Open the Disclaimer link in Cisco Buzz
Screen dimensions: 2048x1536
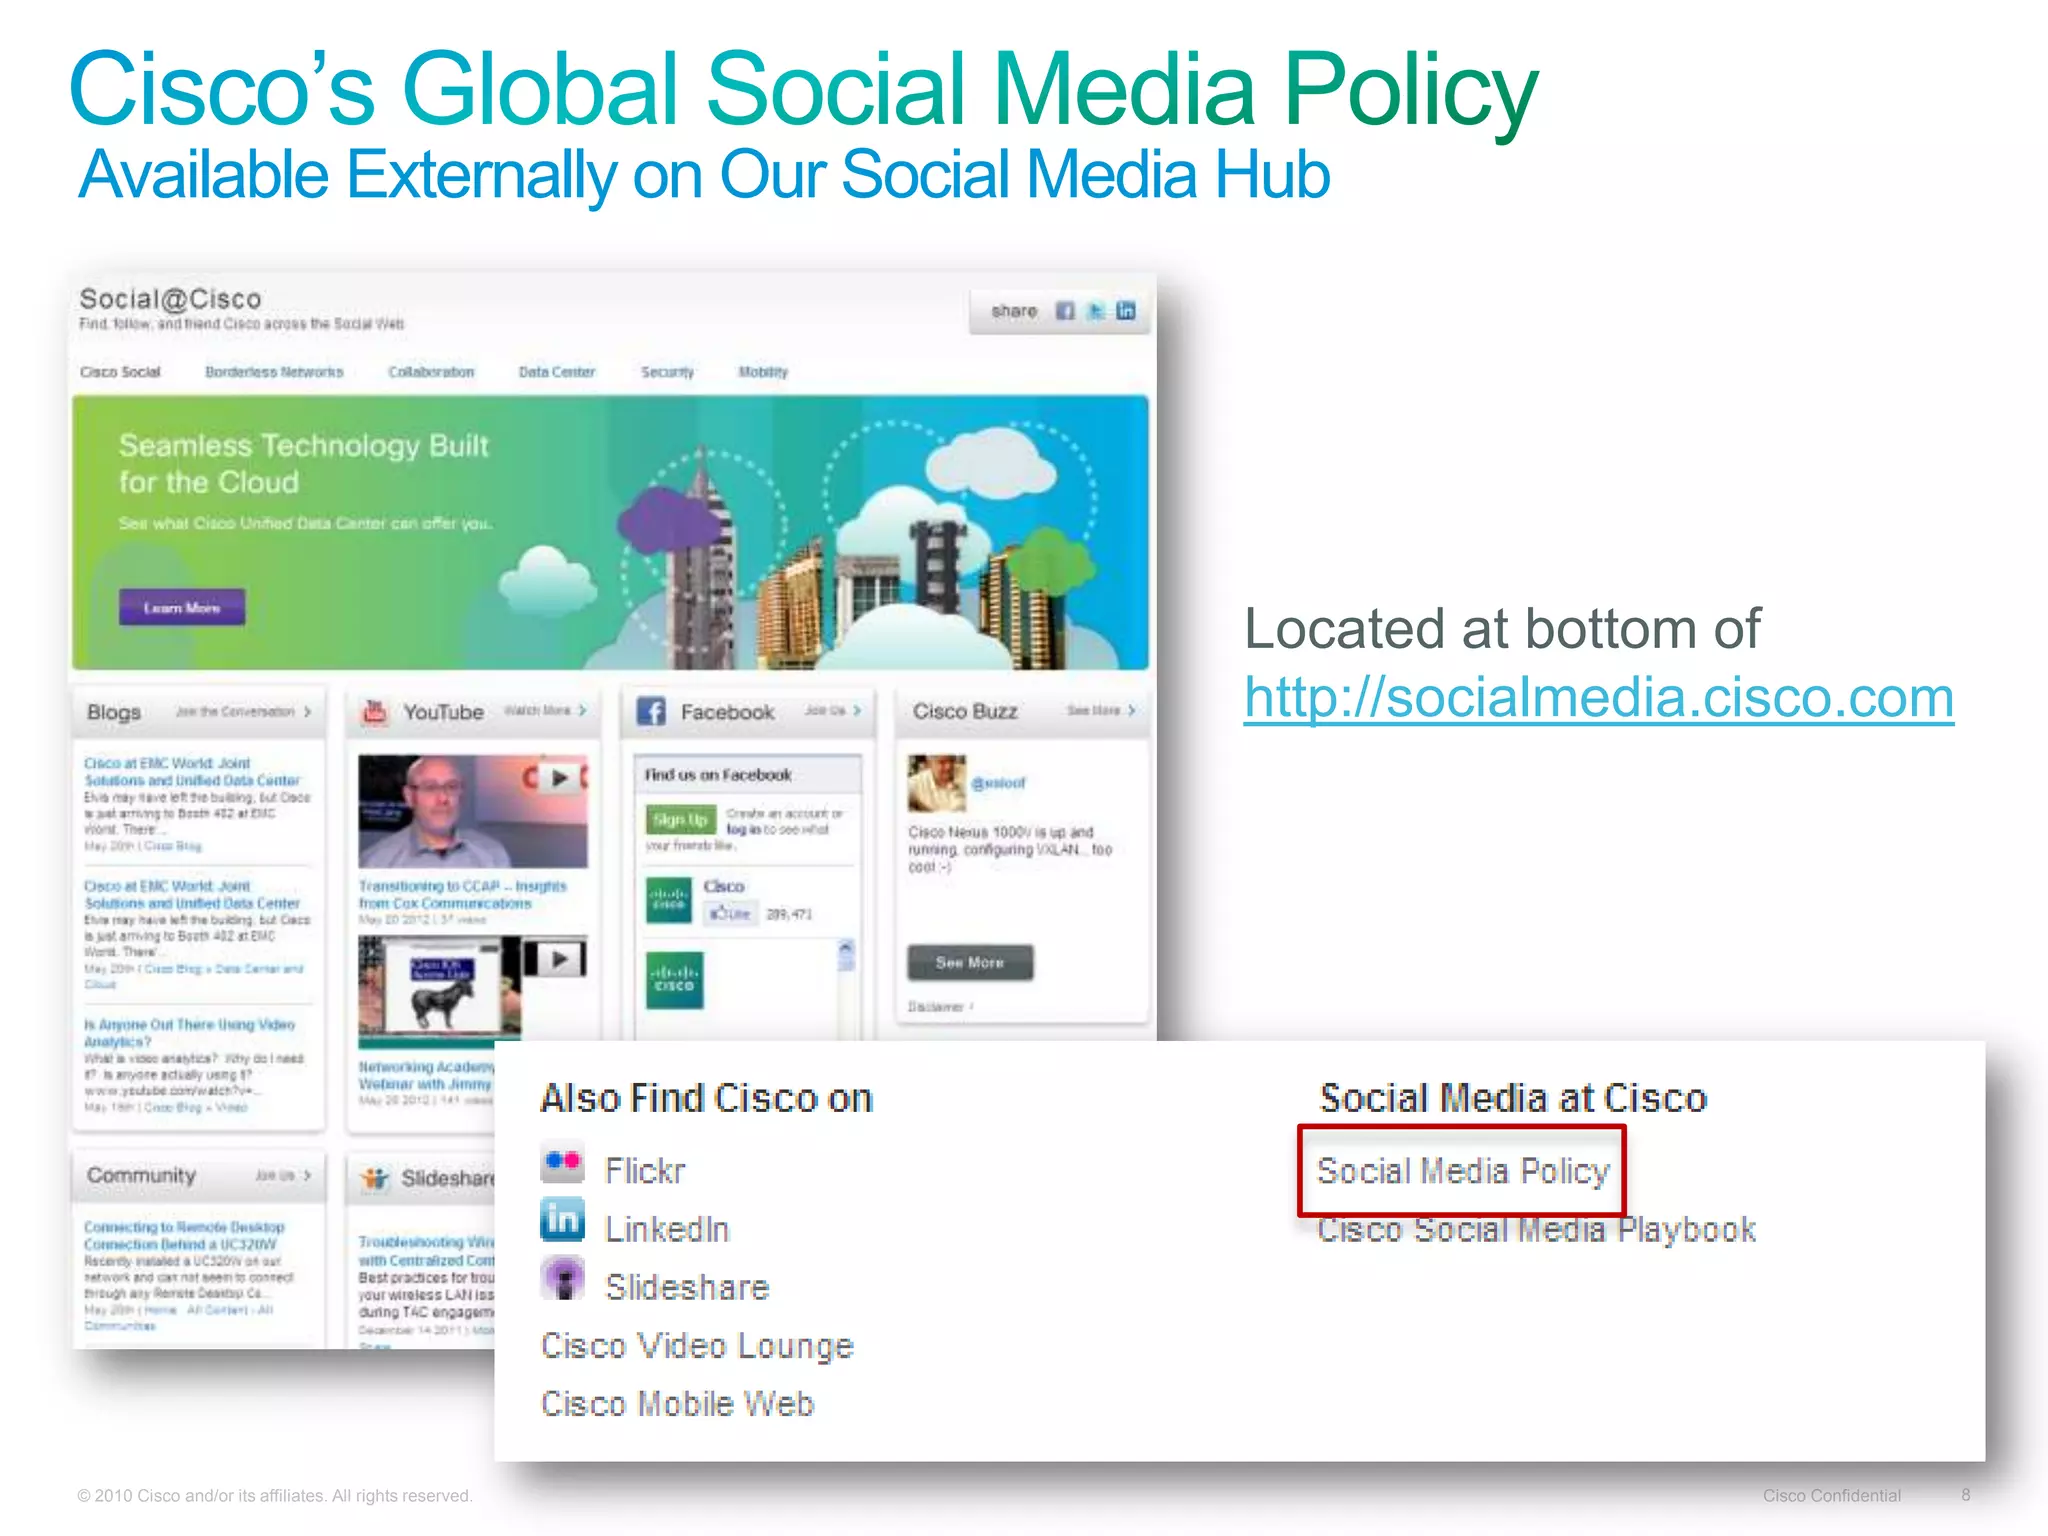(940, 1006)
